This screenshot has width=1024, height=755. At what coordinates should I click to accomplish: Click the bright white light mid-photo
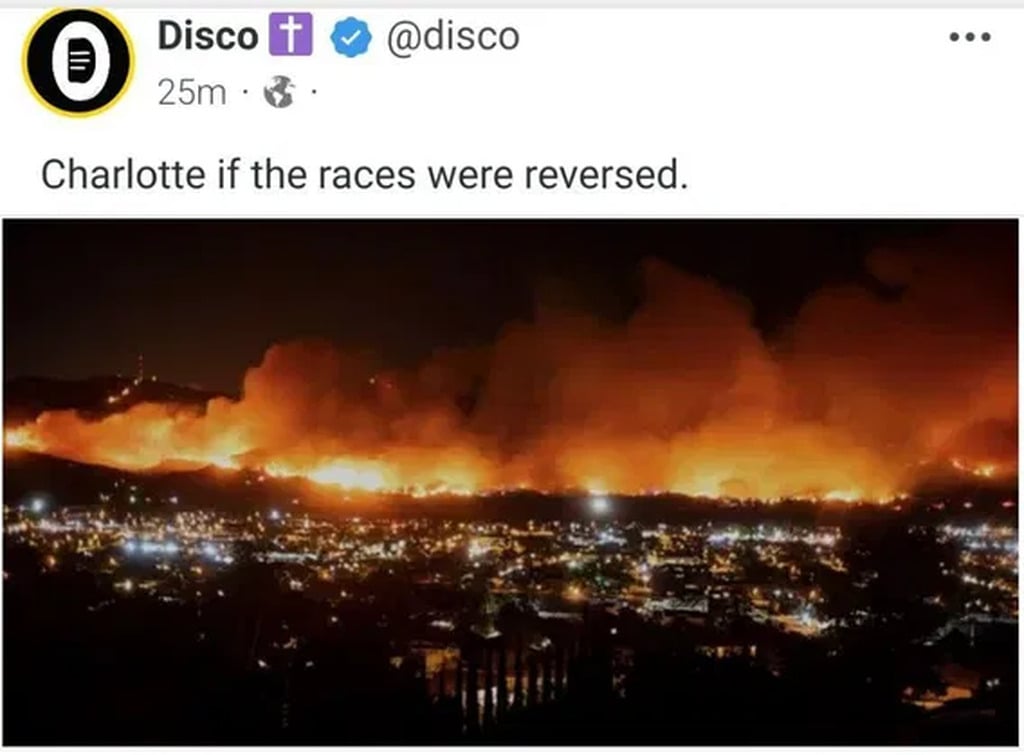[599, 504]
